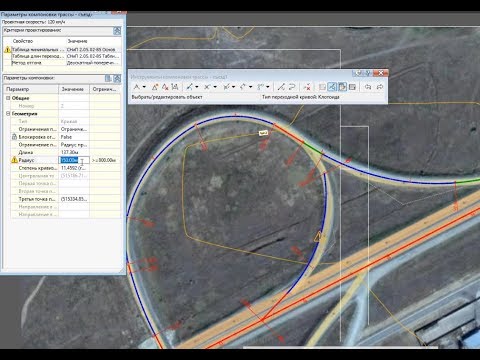Click the Центральная точка row
The image size is (480, 360).
click(x=65, y=176)
